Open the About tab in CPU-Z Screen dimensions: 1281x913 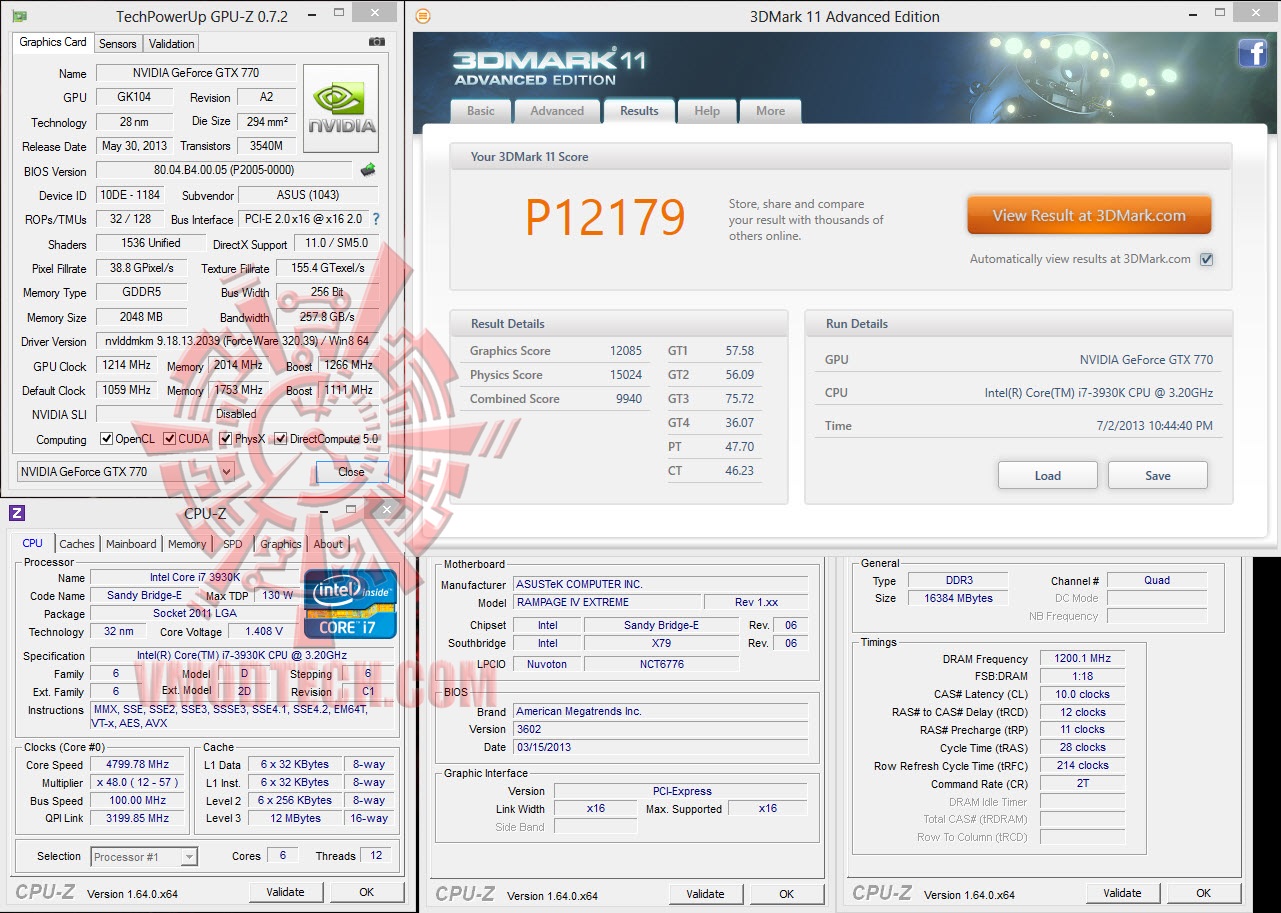pos(328,544)
